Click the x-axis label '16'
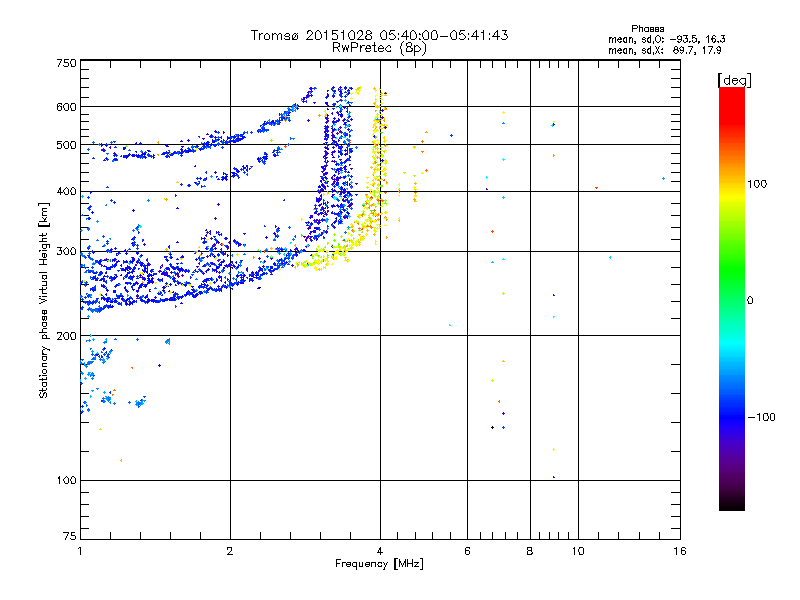 pyautogui.click(x=680, y=551)
